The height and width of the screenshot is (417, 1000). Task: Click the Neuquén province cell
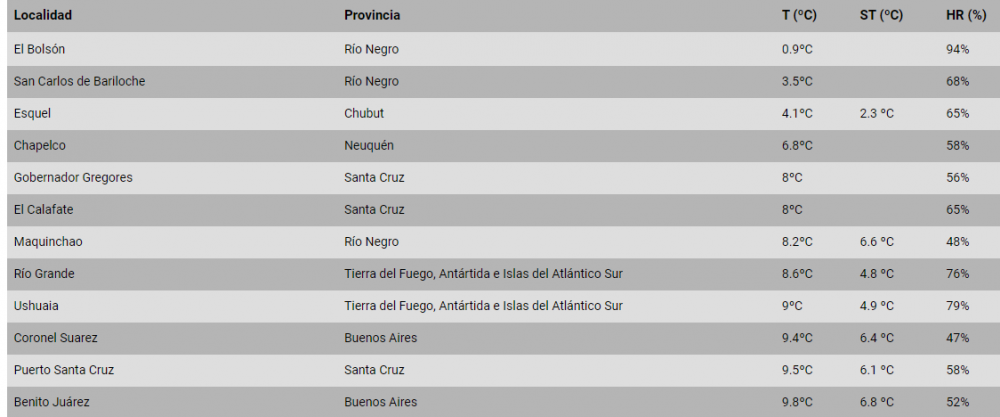(369, 145)
